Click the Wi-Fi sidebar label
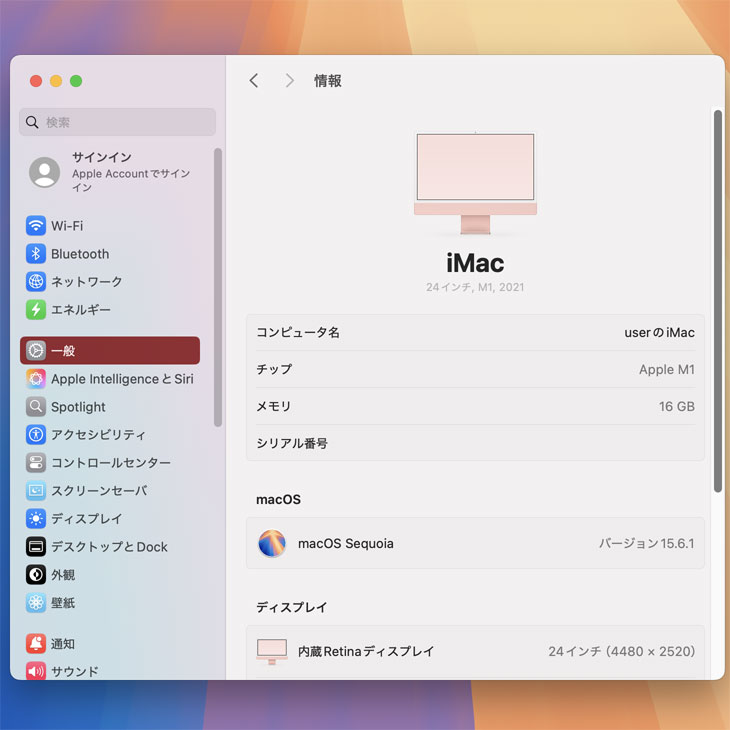 [67, 226]
